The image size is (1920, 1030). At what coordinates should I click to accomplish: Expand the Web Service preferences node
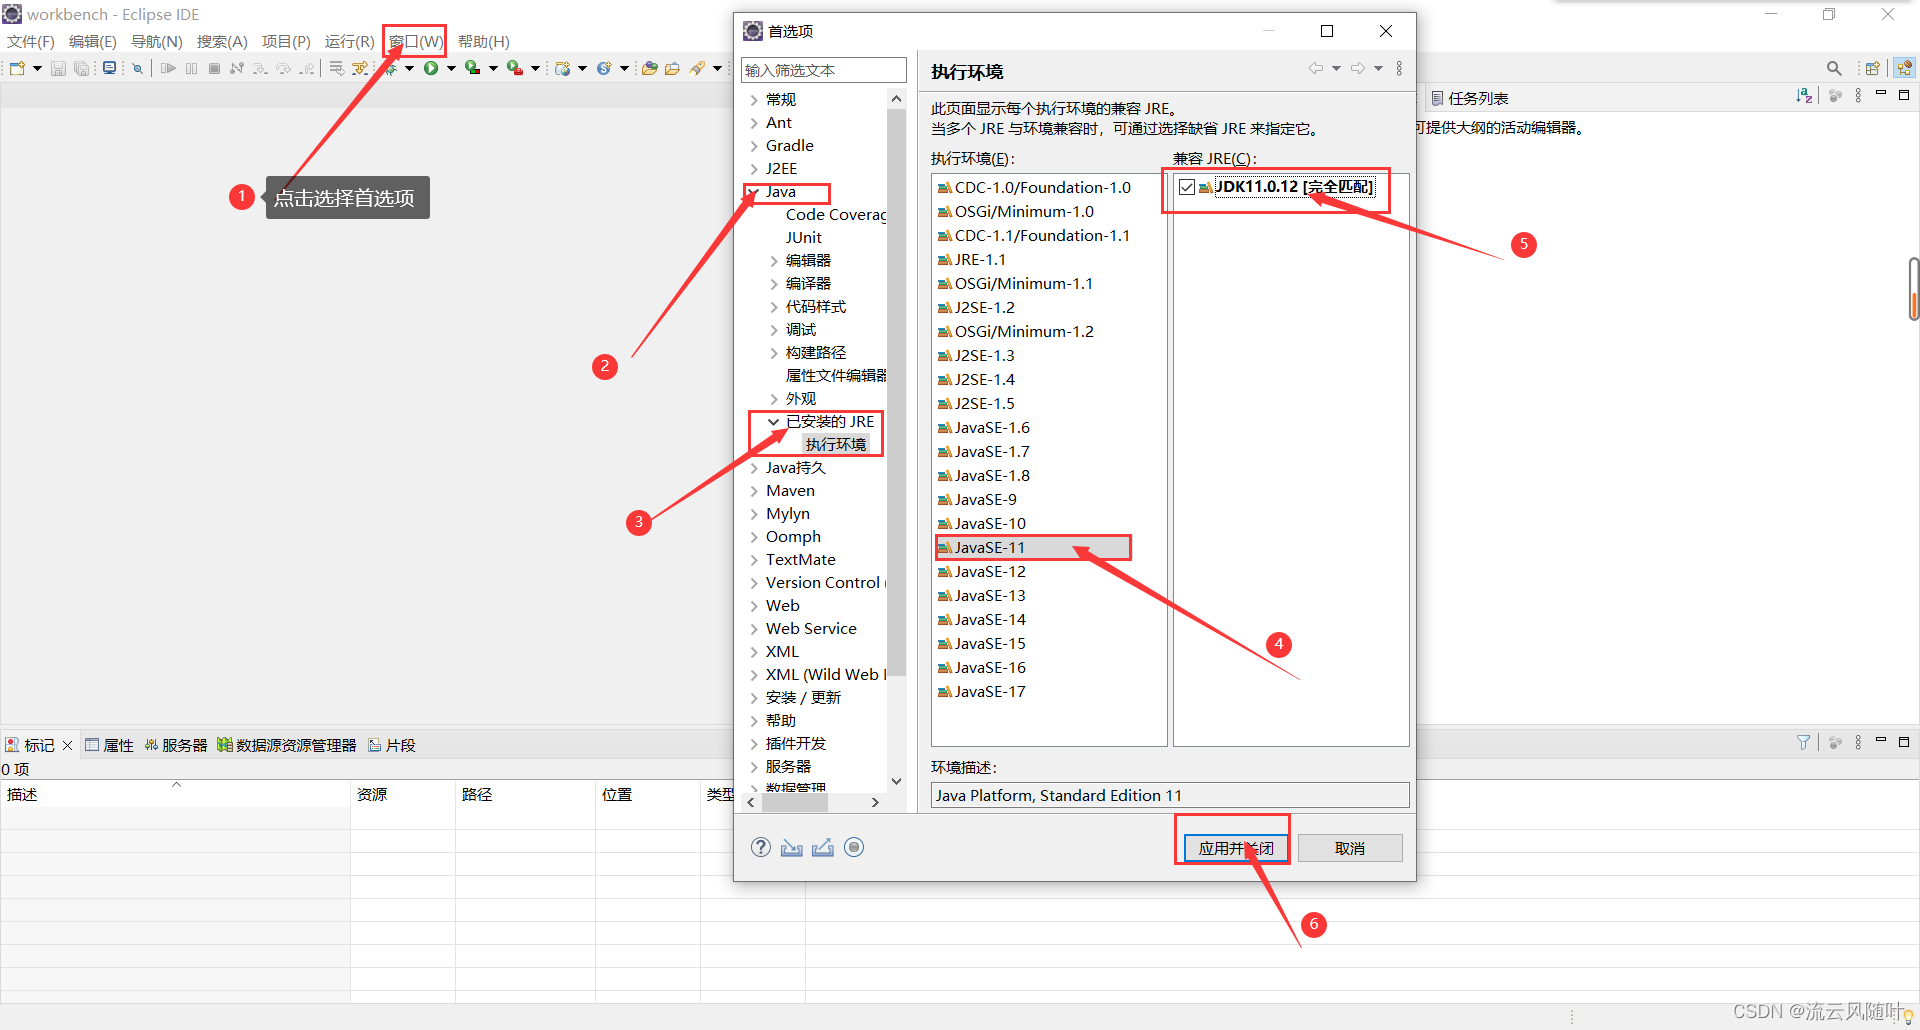click(753, 628)
